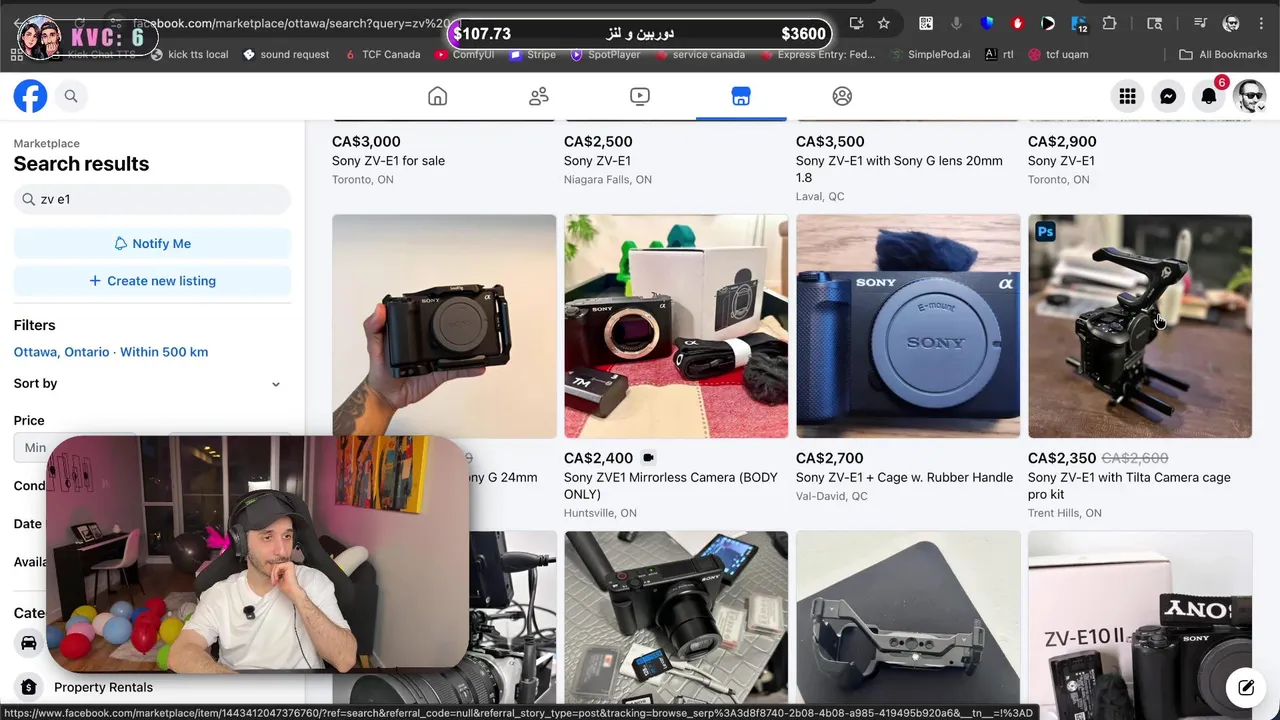
Task: Click Create new listing button
Action: point(152,281)
